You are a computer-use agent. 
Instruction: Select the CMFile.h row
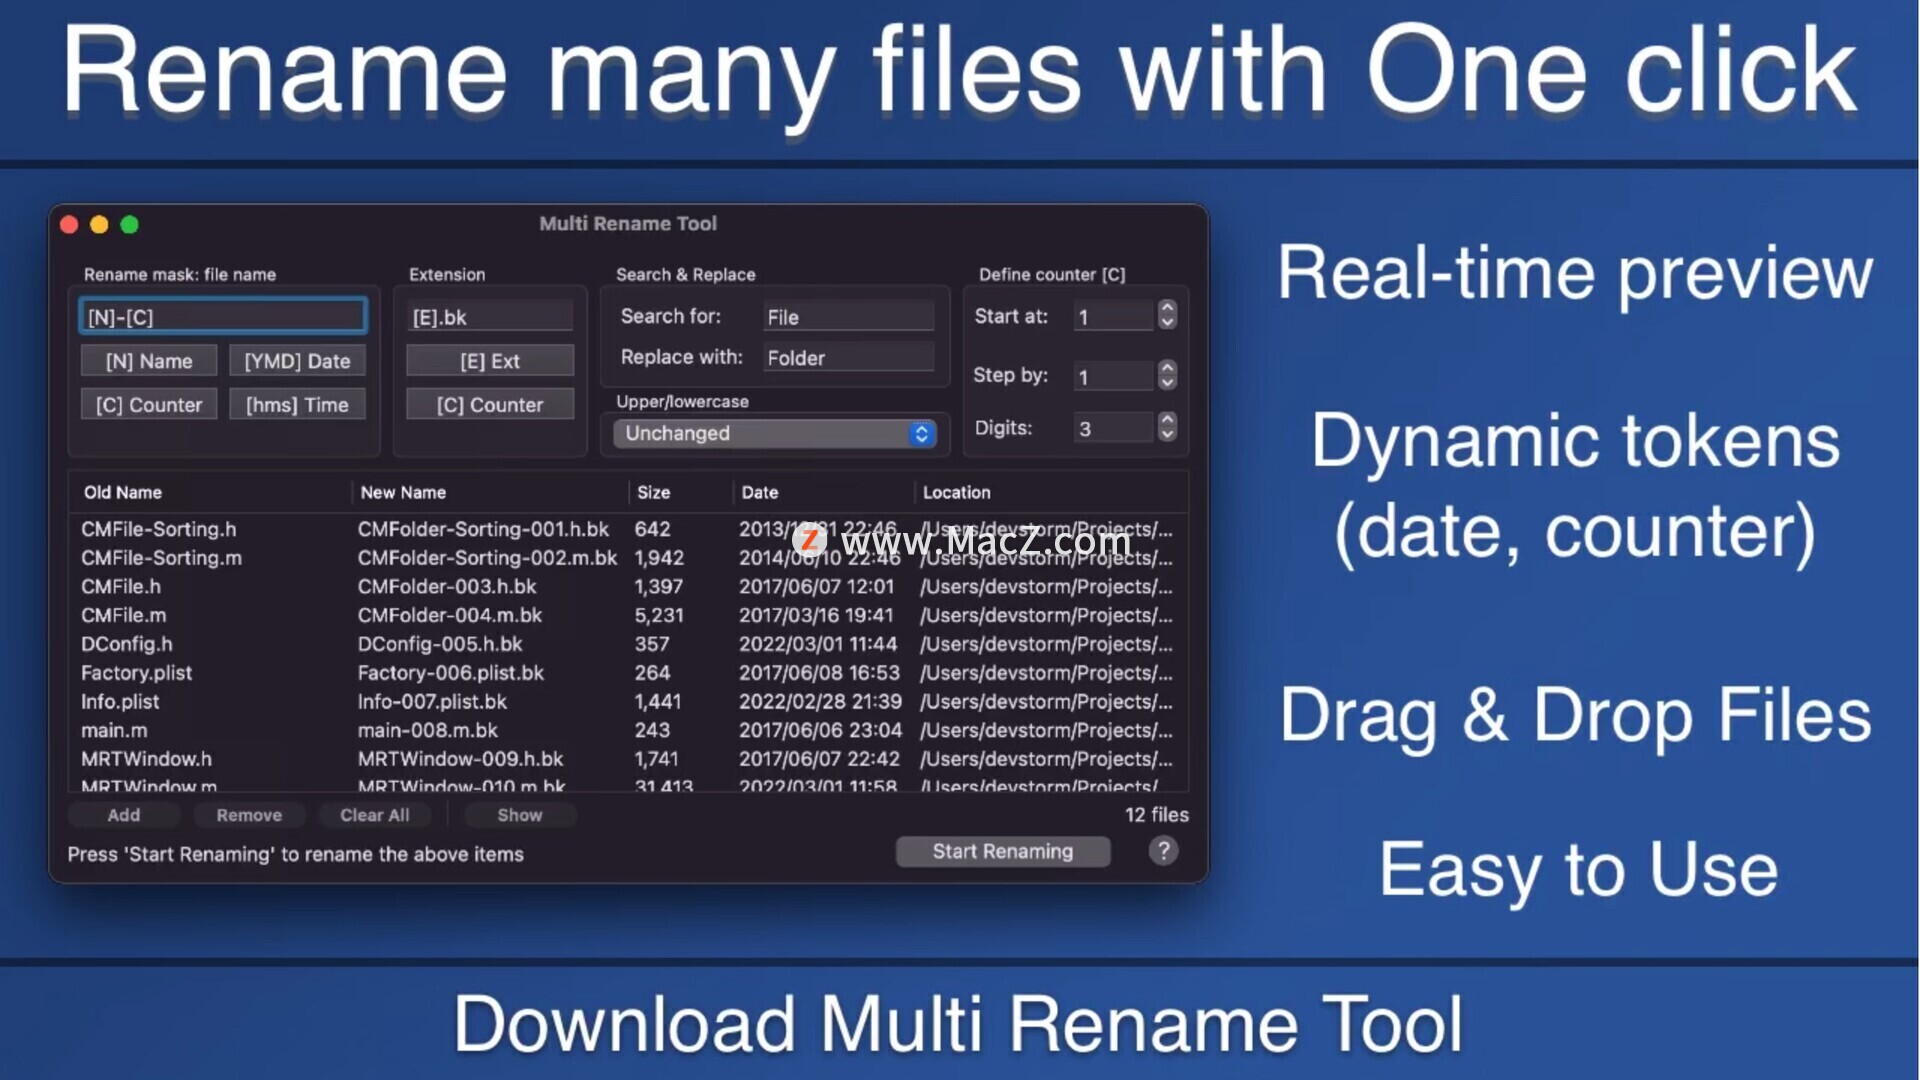(x=628, y=587)
